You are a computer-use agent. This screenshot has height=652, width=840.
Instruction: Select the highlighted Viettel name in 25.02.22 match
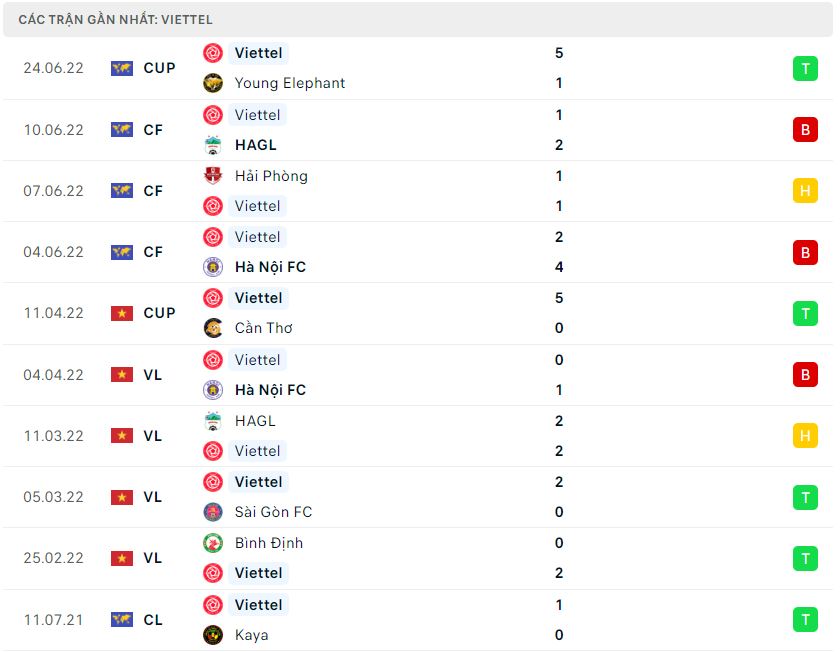[258, 573]
